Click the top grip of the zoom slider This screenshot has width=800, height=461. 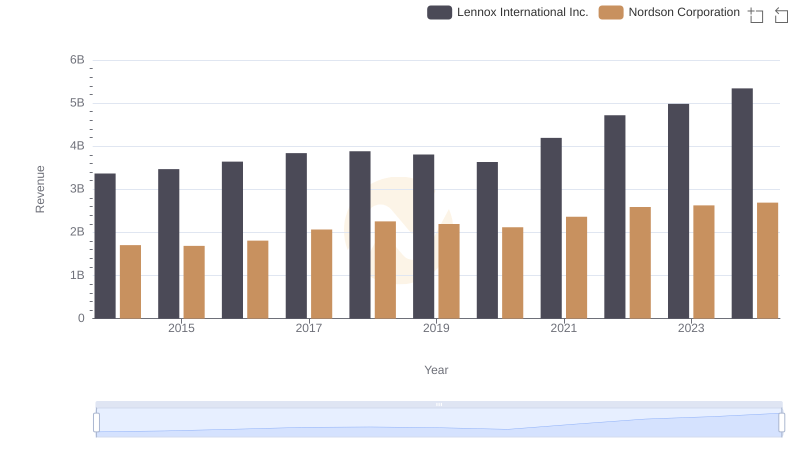click(x=439, y=404)
